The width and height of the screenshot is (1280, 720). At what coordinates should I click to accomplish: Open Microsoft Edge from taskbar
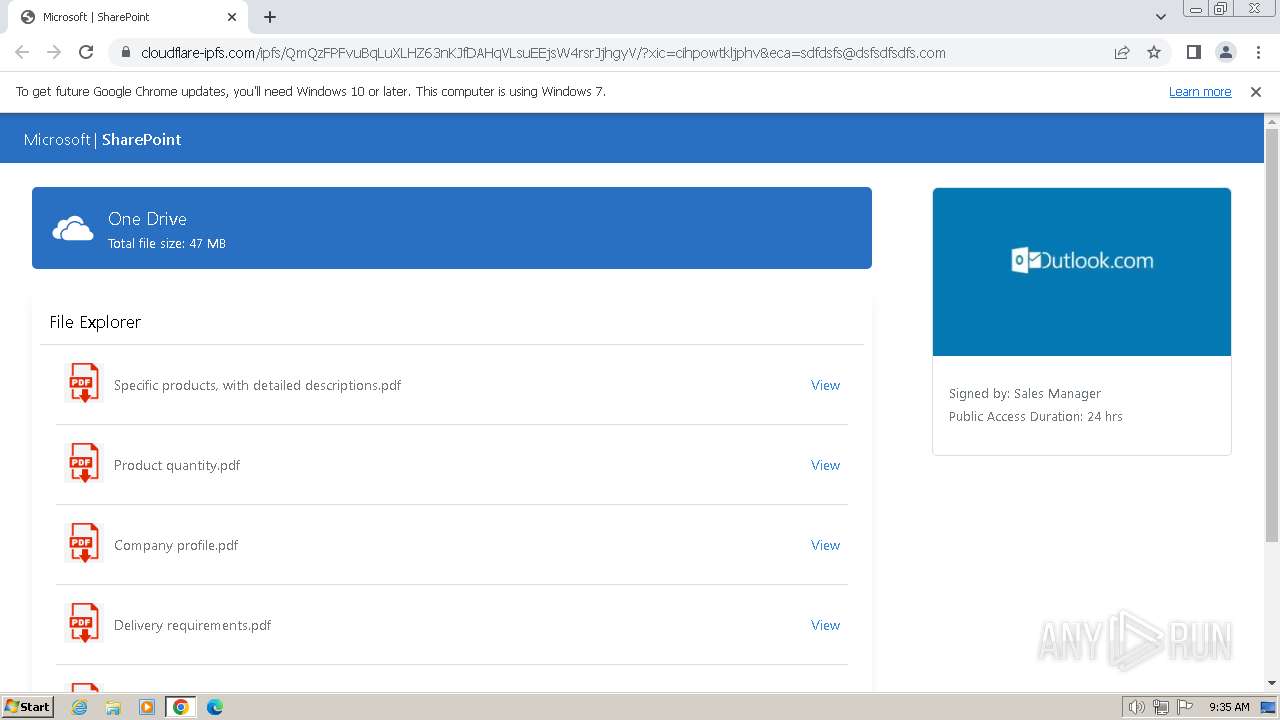[x=214, y=707]
